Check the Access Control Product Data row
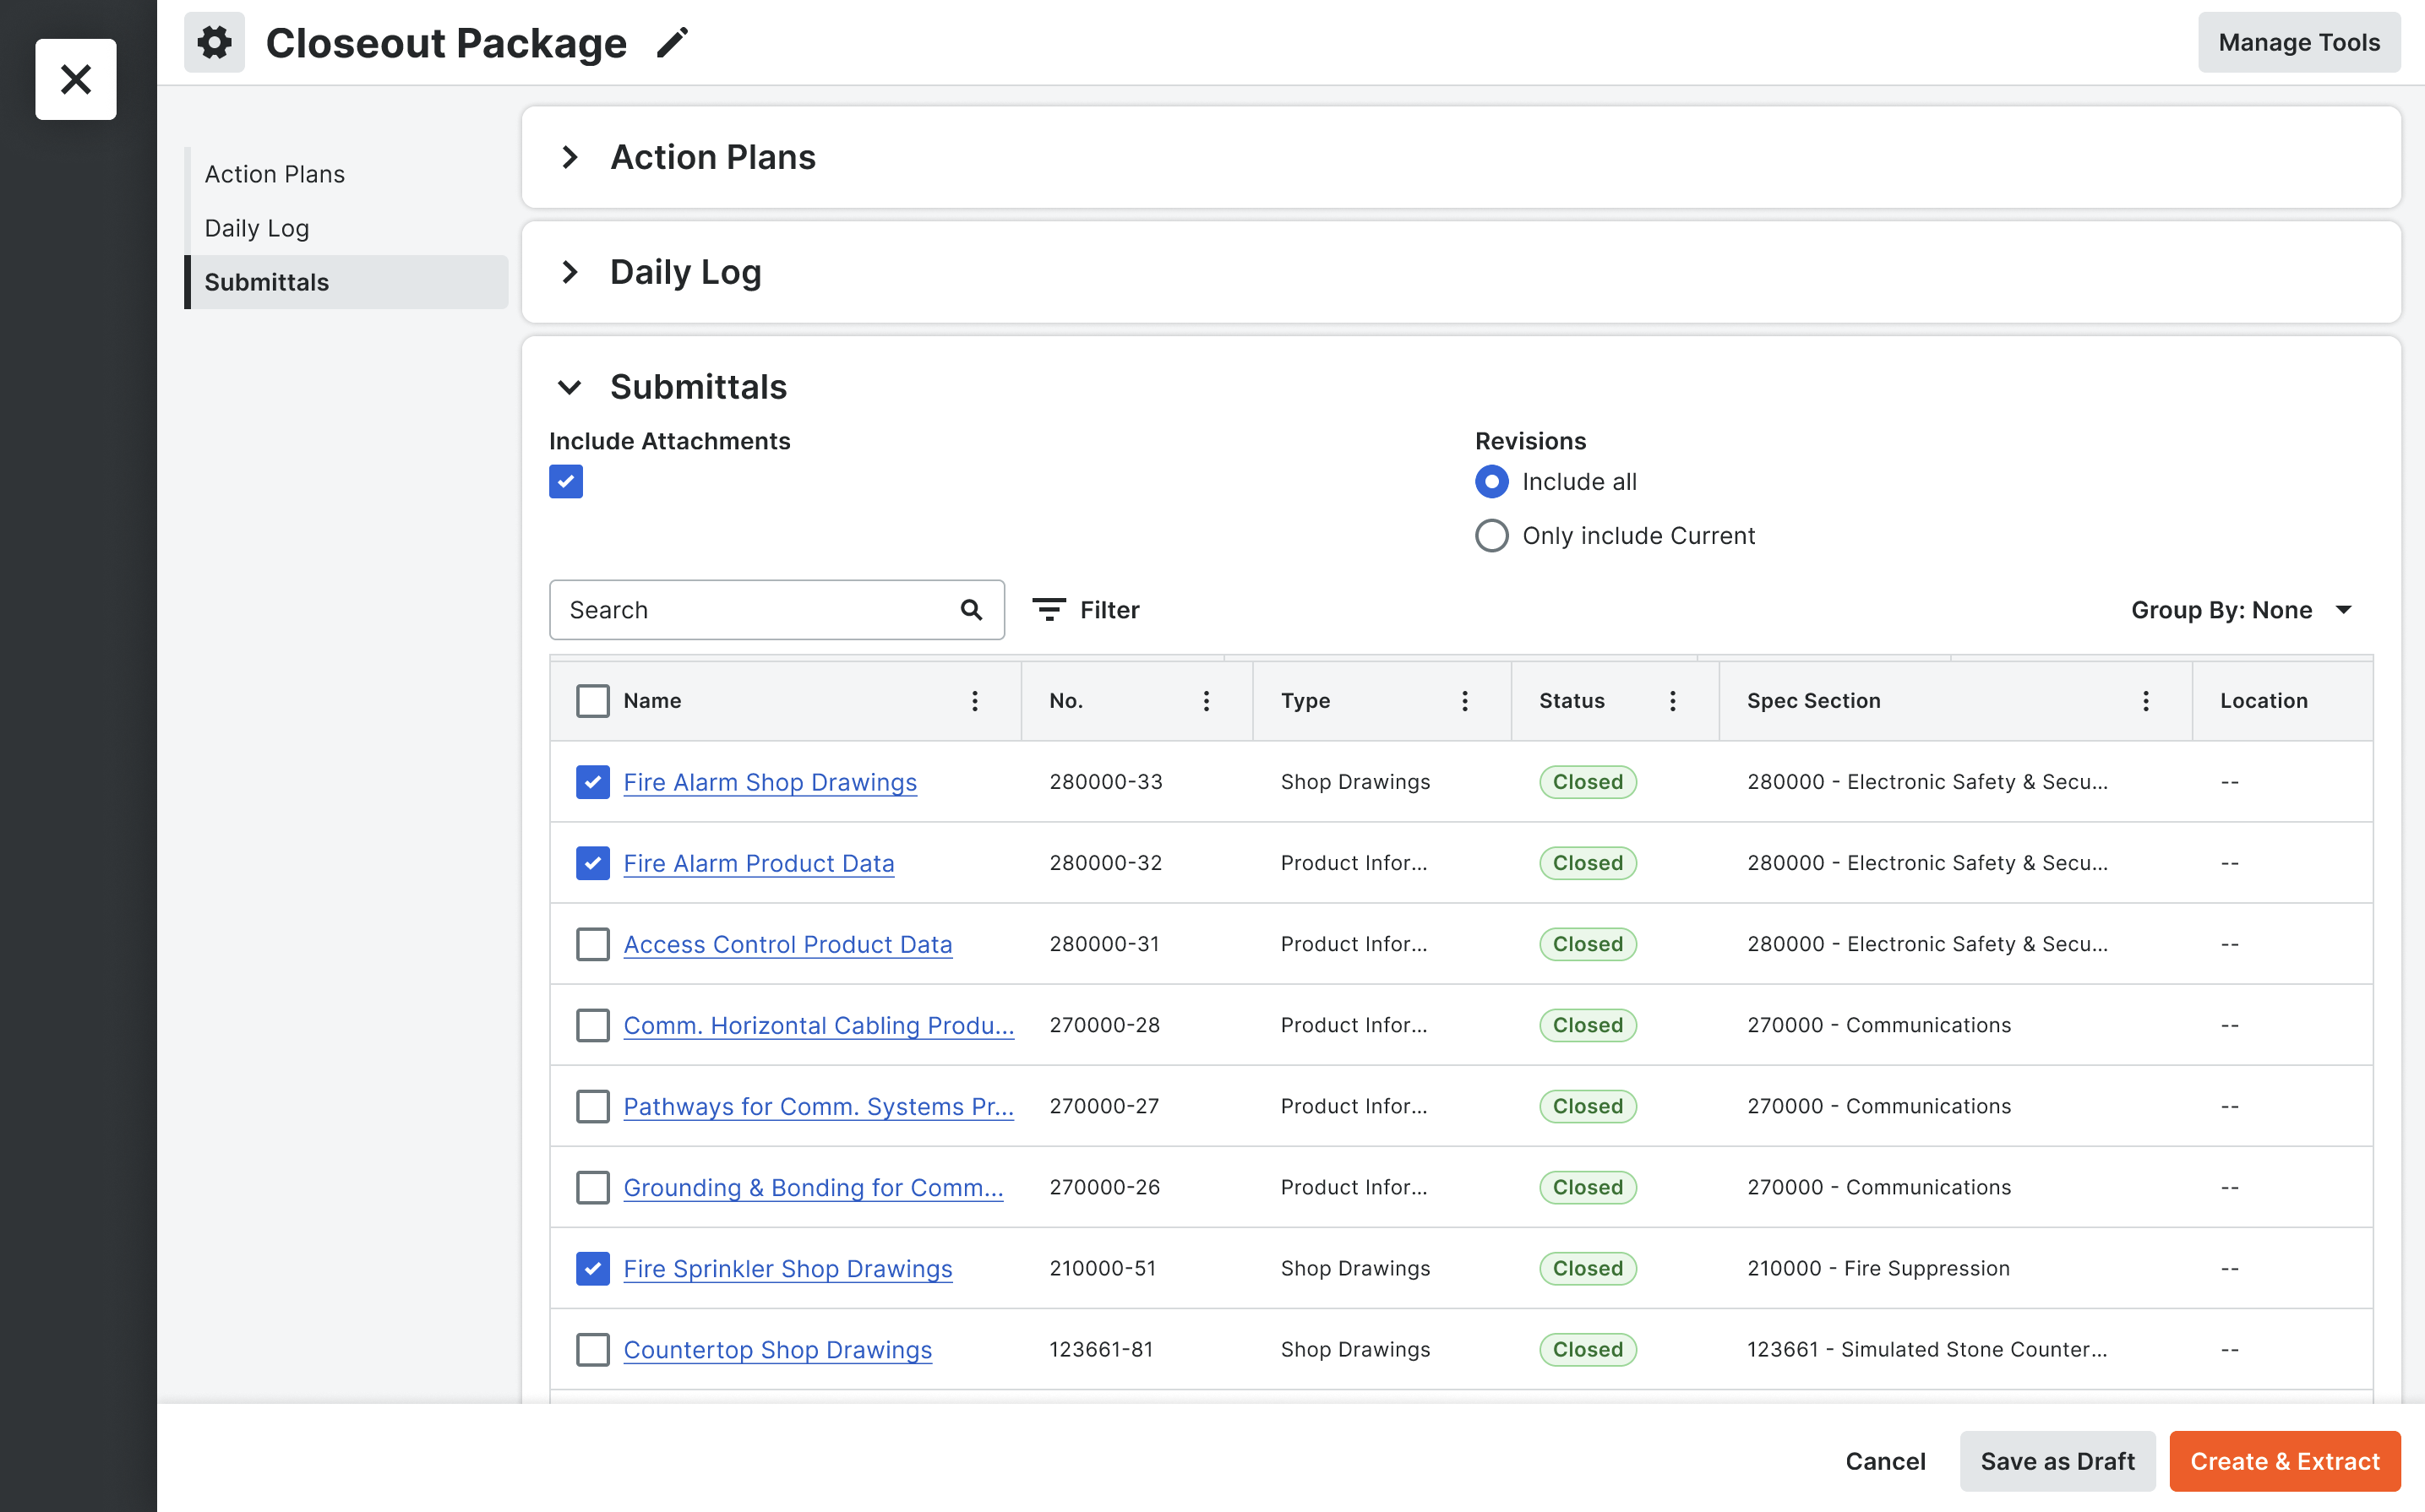Viewport: 2425px width, 1512px height. pyautogui.click(x=593, y=944)
